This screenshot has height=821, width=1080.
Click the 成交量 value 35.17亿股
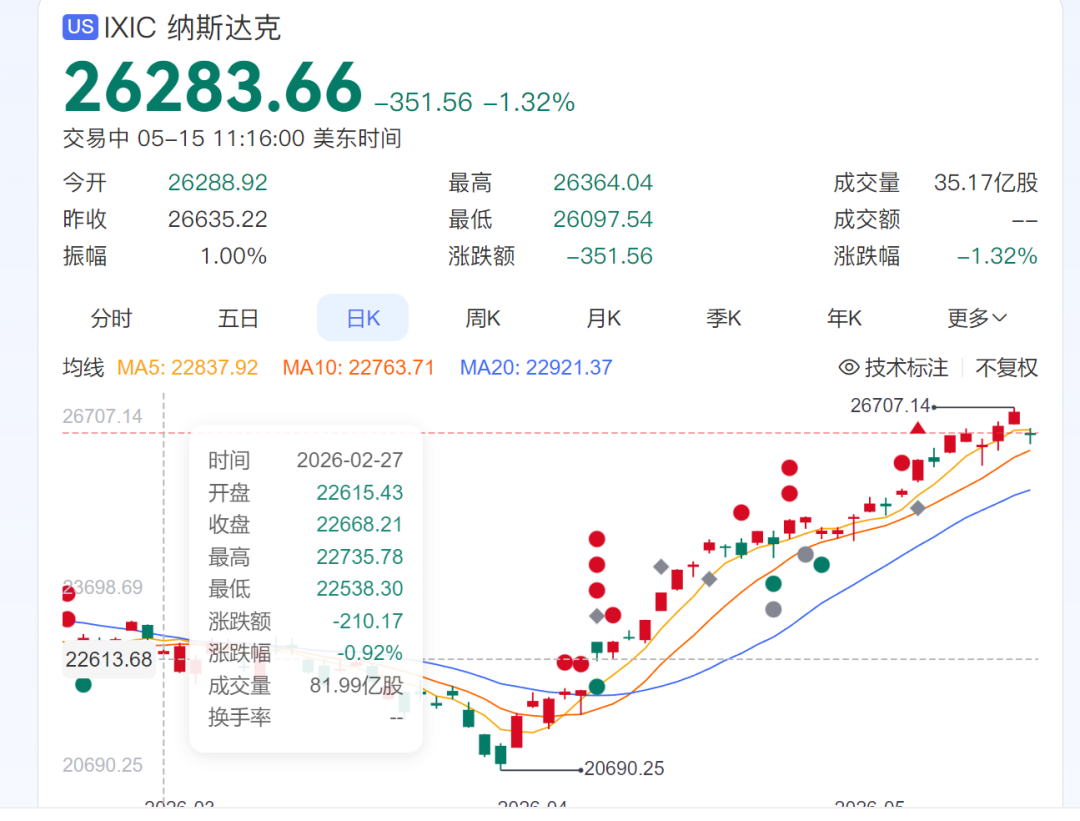pyautogui.click(x=986, y=183)
